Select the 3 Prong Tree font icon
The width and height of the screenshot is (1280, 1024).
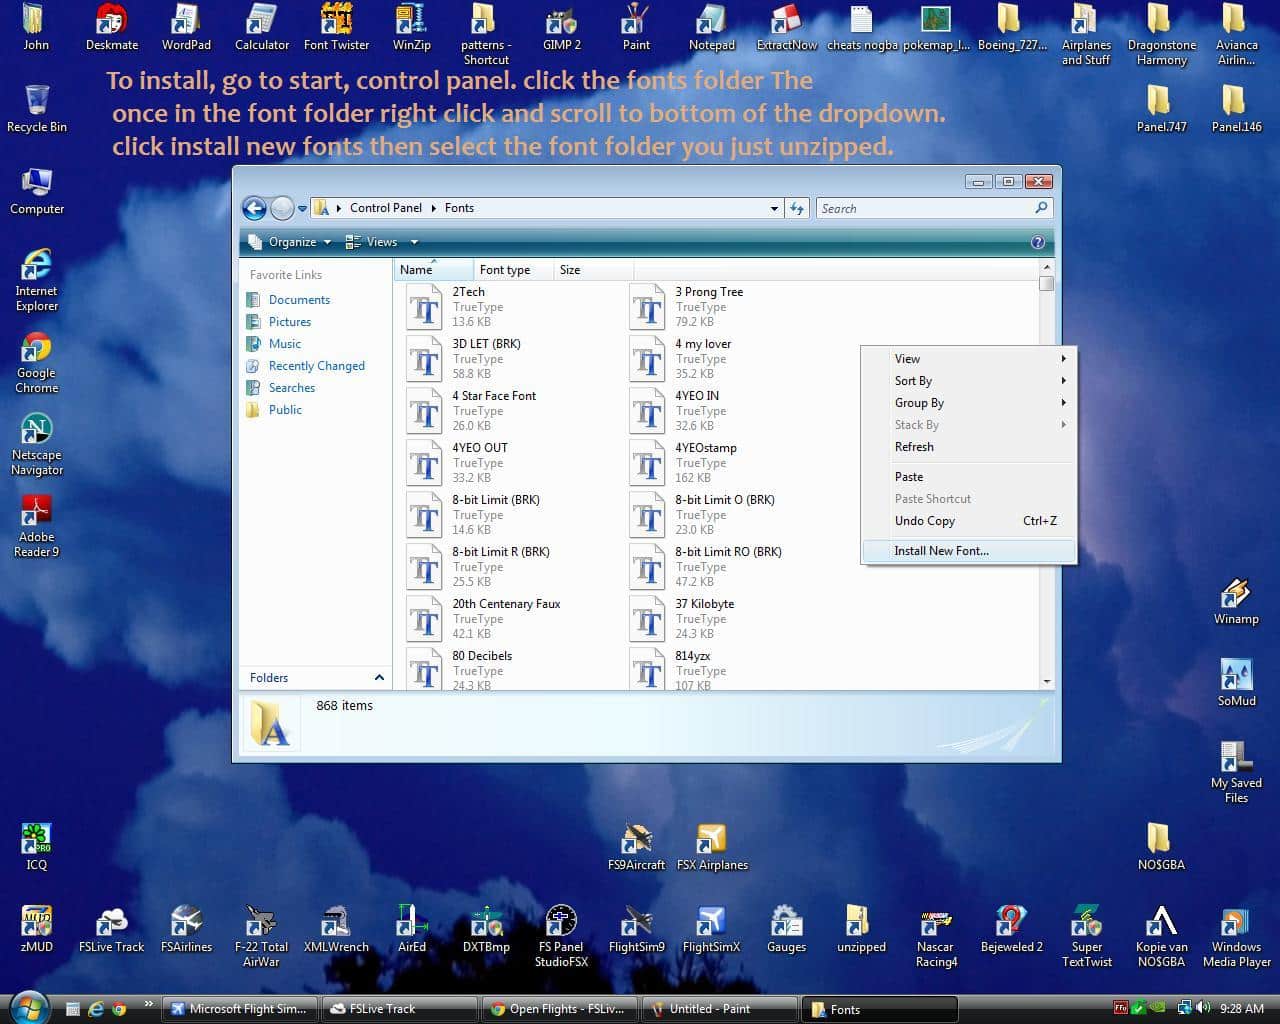648,307
